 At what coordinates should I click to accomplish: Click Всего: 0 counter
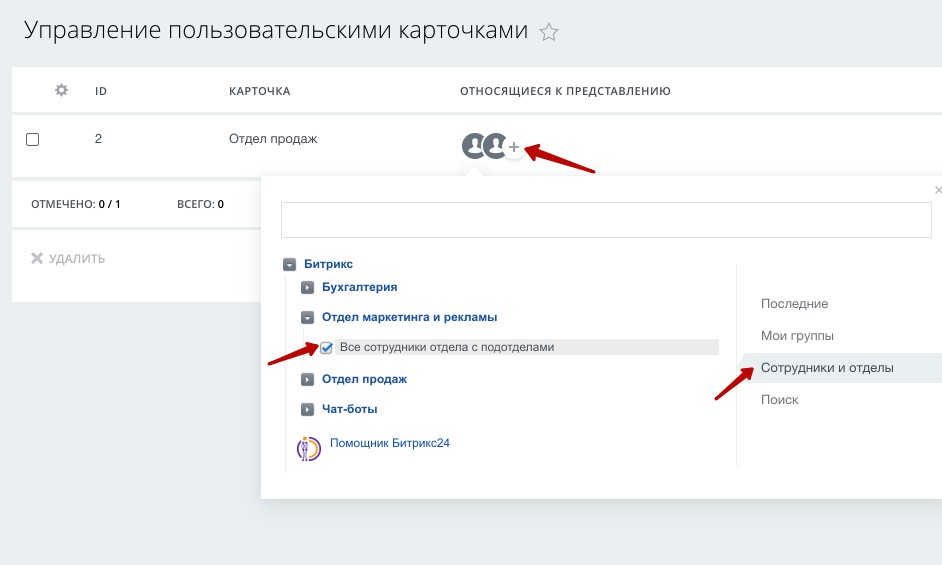pyautogui.click(x=200, y=204)
